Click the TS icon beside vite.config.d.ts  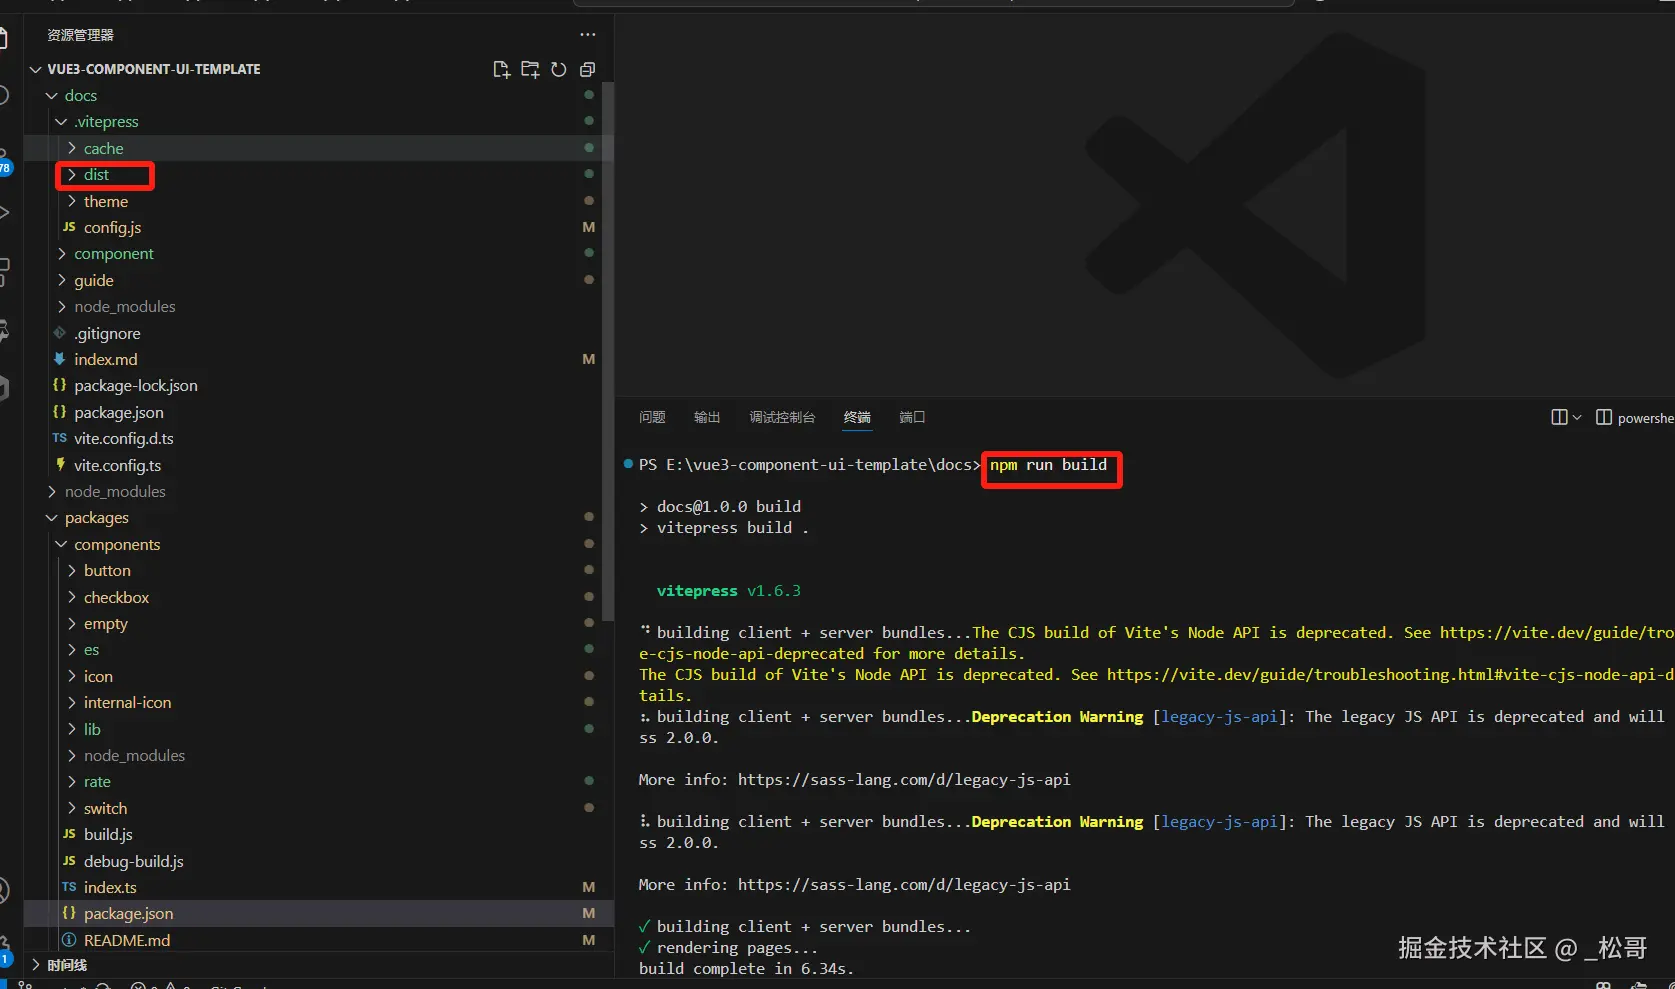click(60, 438)
